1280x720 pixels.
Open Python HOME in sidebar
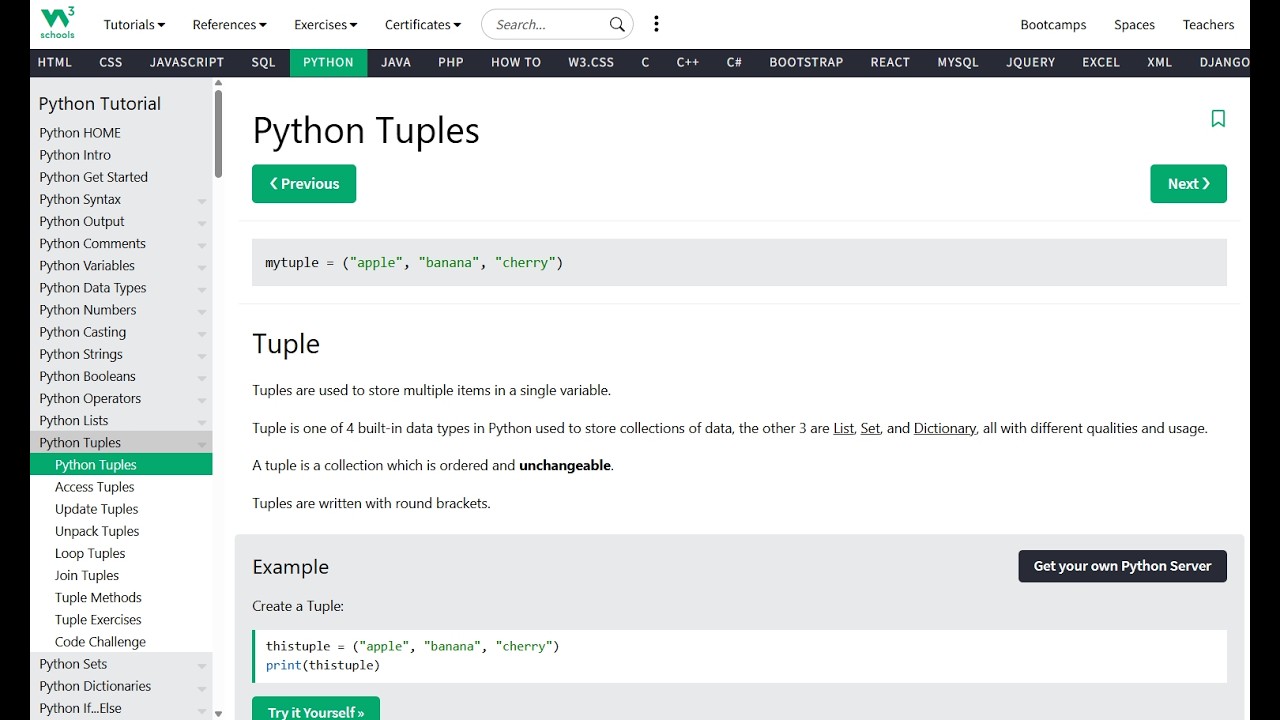(x=121, y=133)
